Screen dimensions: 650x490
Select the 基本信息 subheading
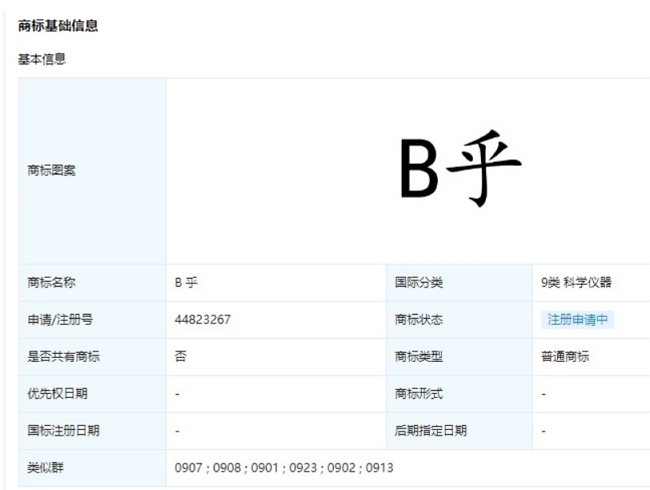tap(42, 59)
